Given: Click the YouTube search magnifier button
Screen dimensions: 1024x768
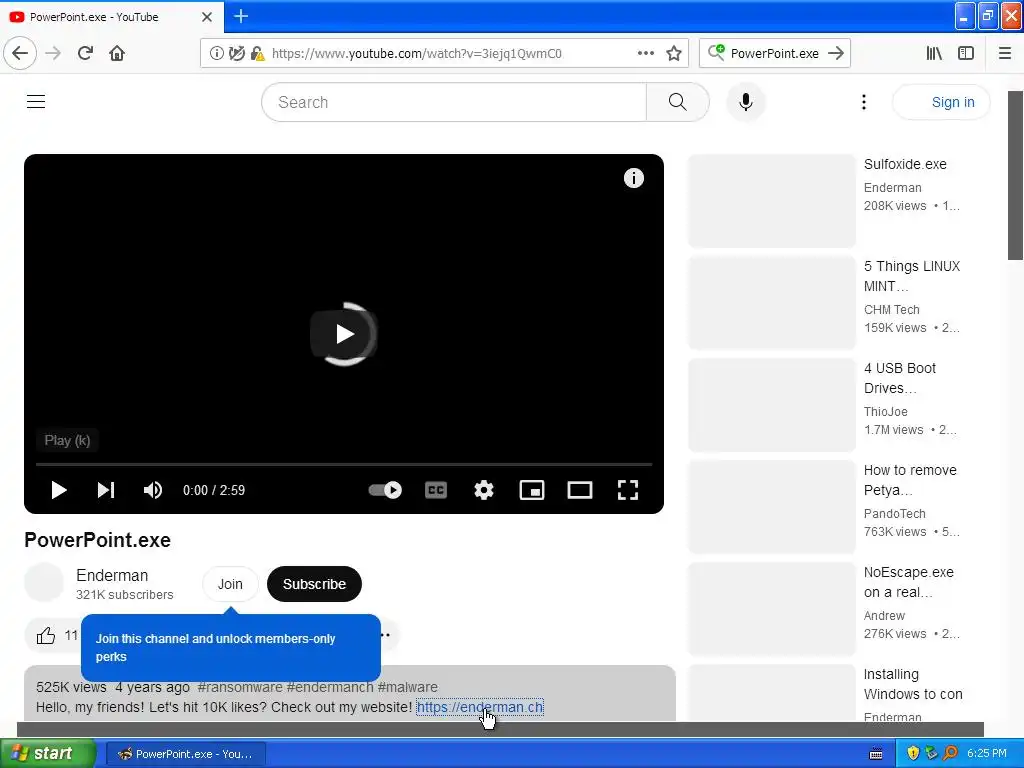Looking at the screenshot, I should tap(678, 102).
